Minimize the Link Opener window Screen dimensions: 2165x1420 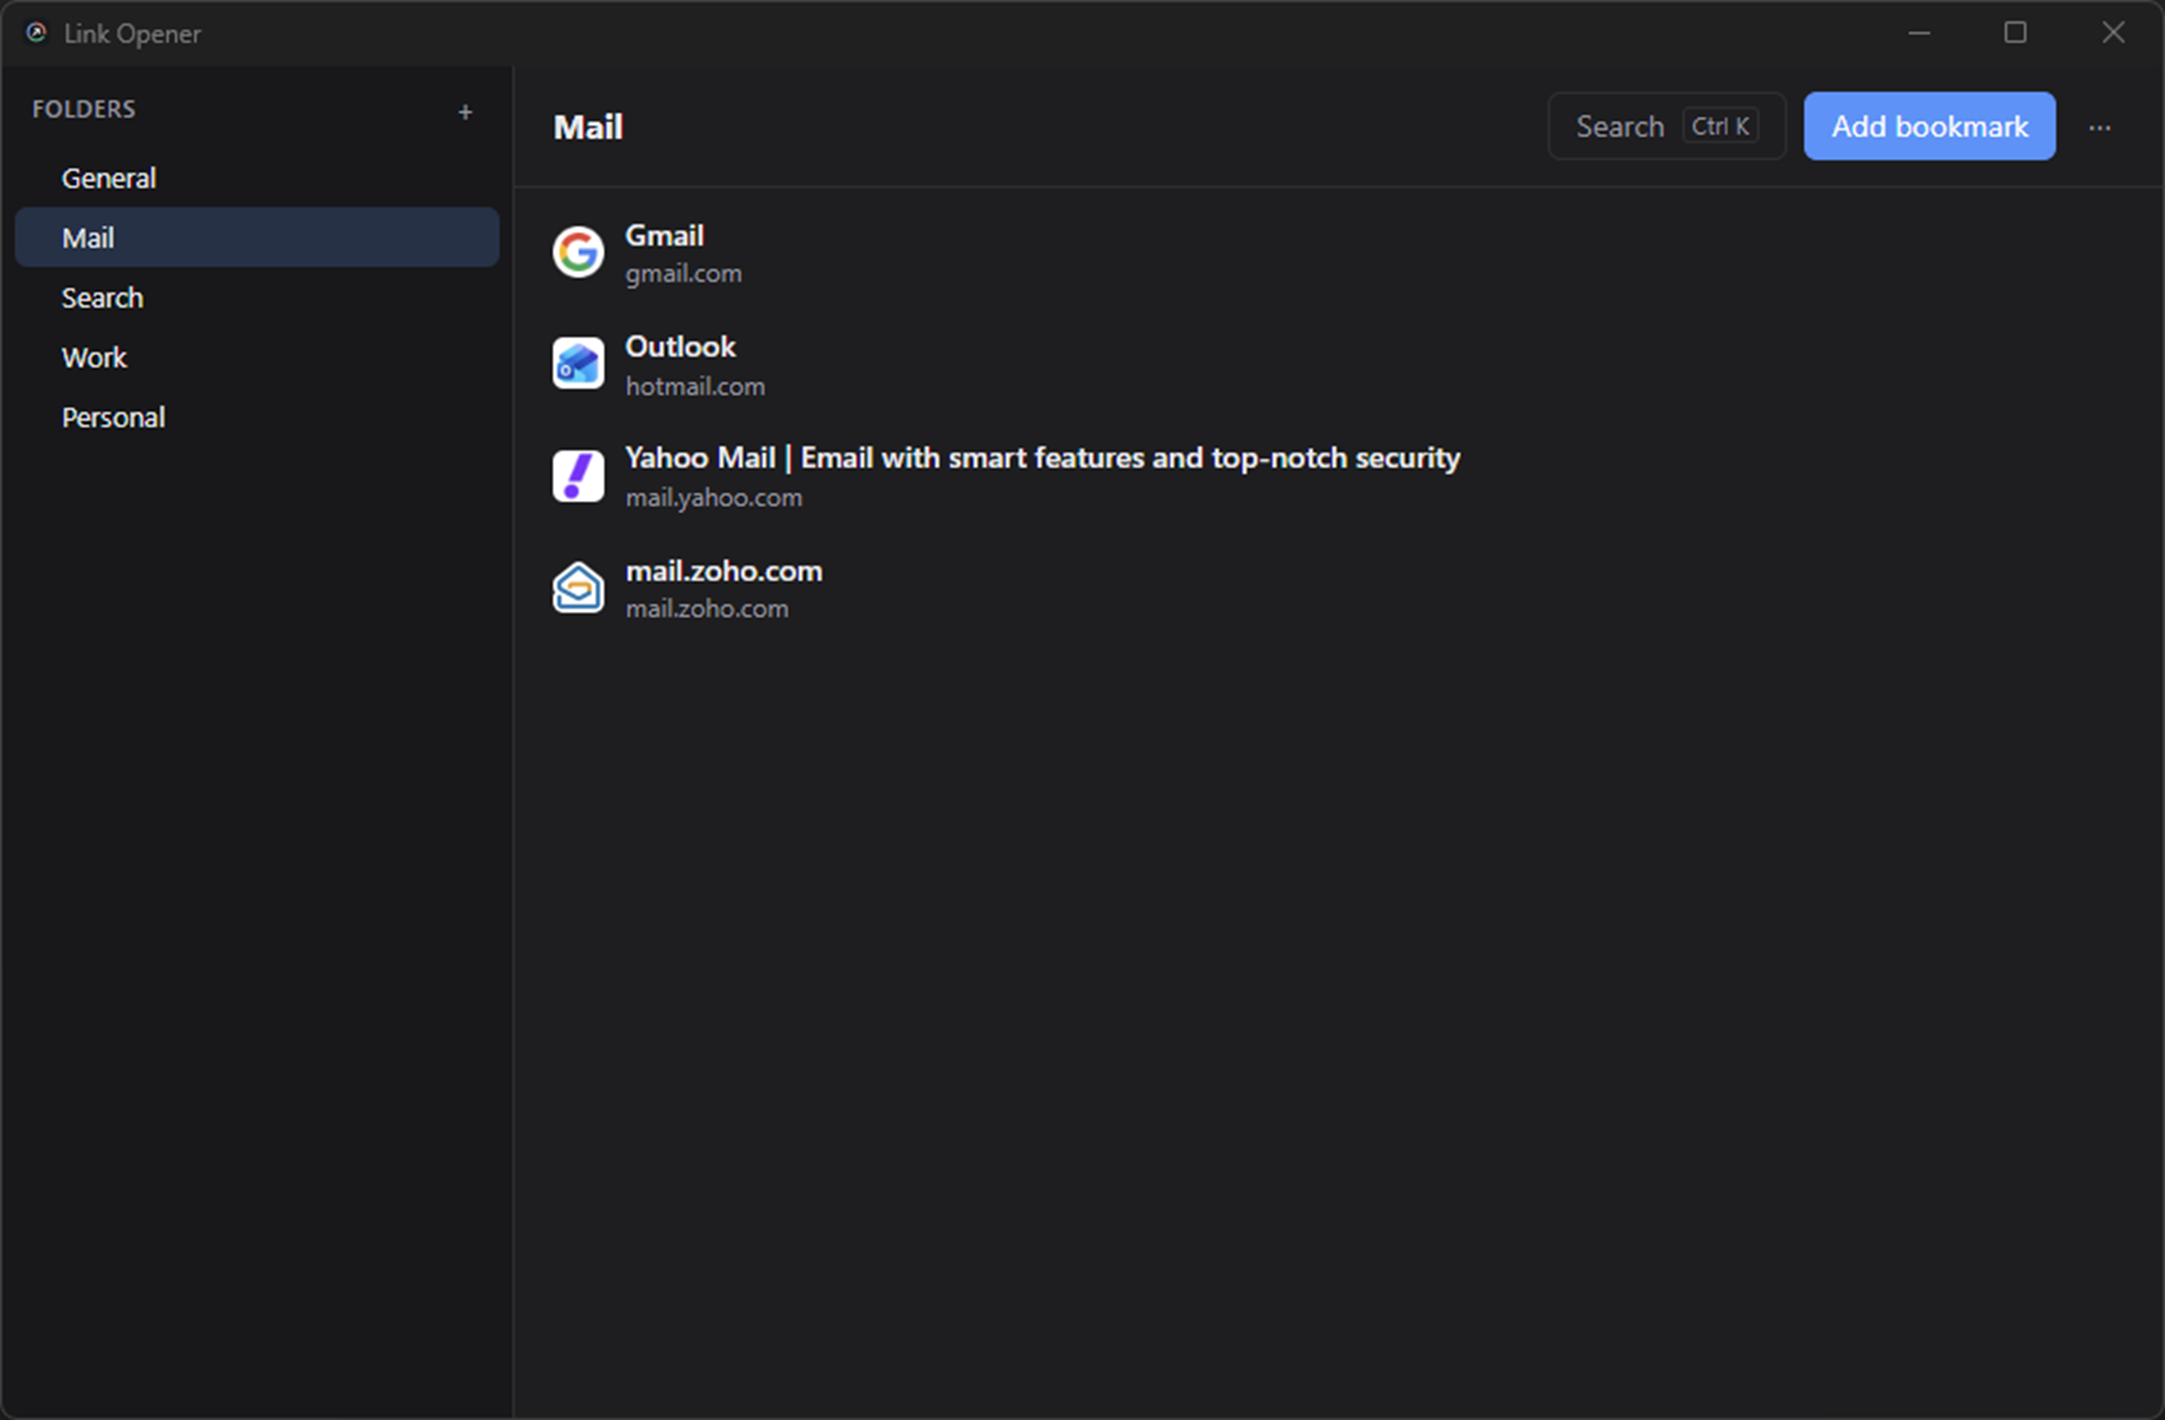[1919, 33]
